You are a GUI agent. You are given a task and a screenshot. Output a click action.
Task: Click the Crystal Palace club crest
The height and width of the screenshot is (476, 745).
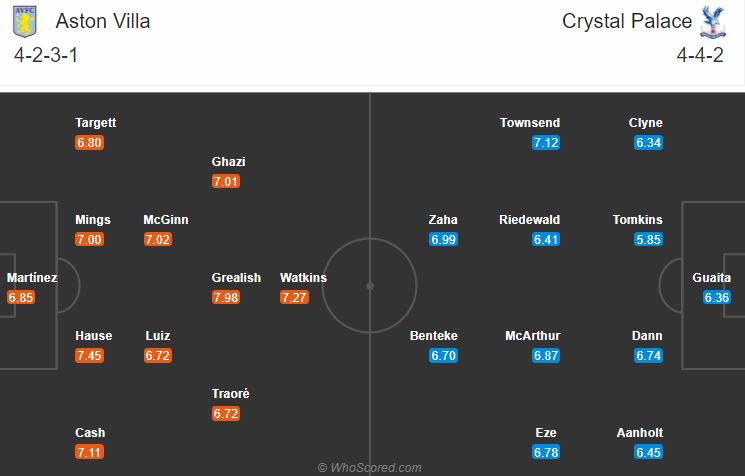pos(713,22)
